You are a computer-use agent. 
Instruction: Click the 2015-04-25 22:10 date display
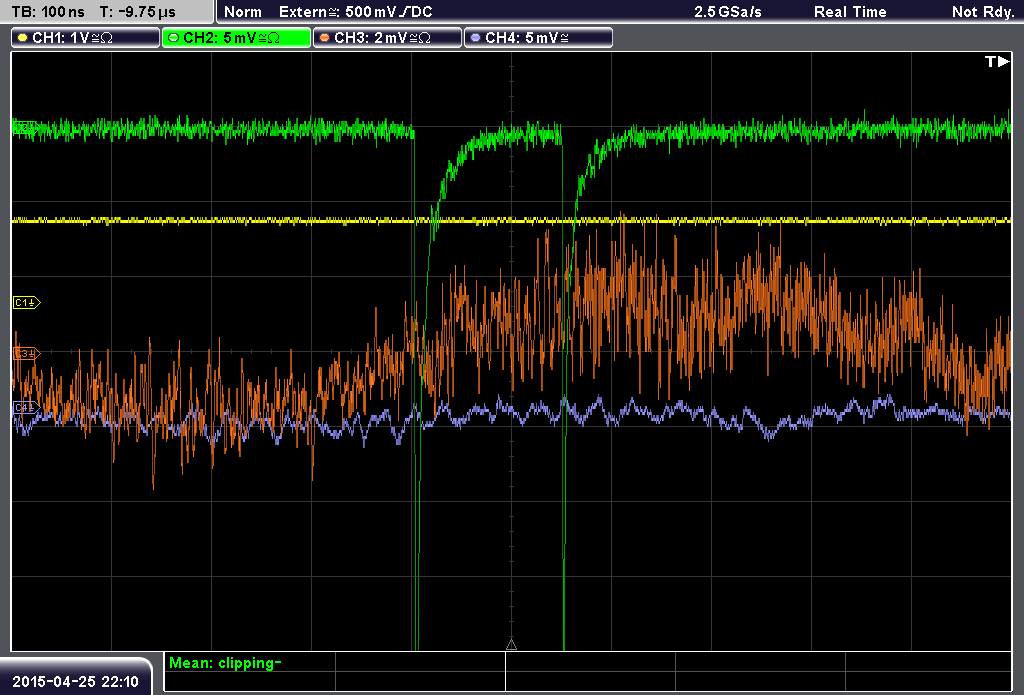coord(76,682)
